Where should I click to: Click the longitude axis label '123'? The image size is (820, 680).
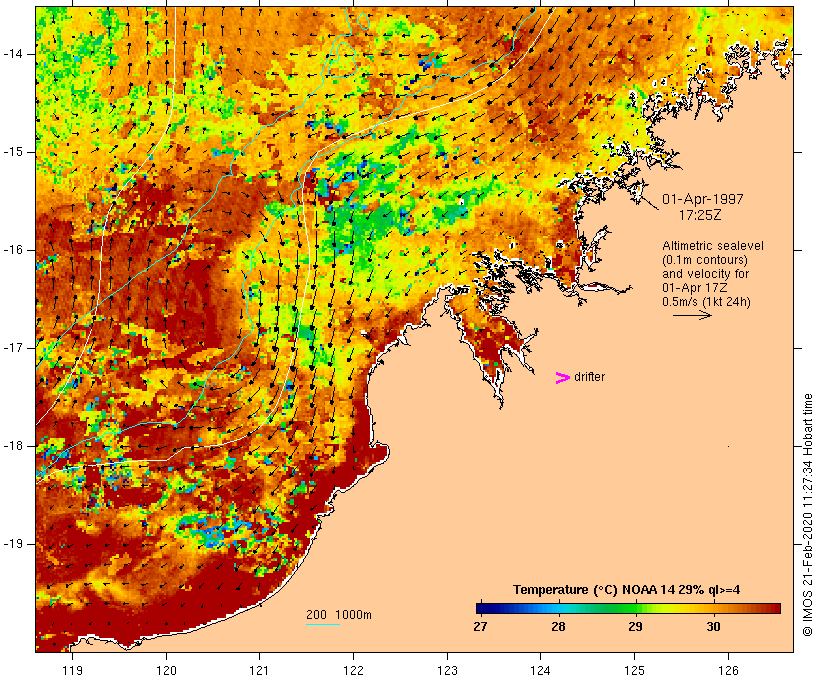tap(447, 670)
